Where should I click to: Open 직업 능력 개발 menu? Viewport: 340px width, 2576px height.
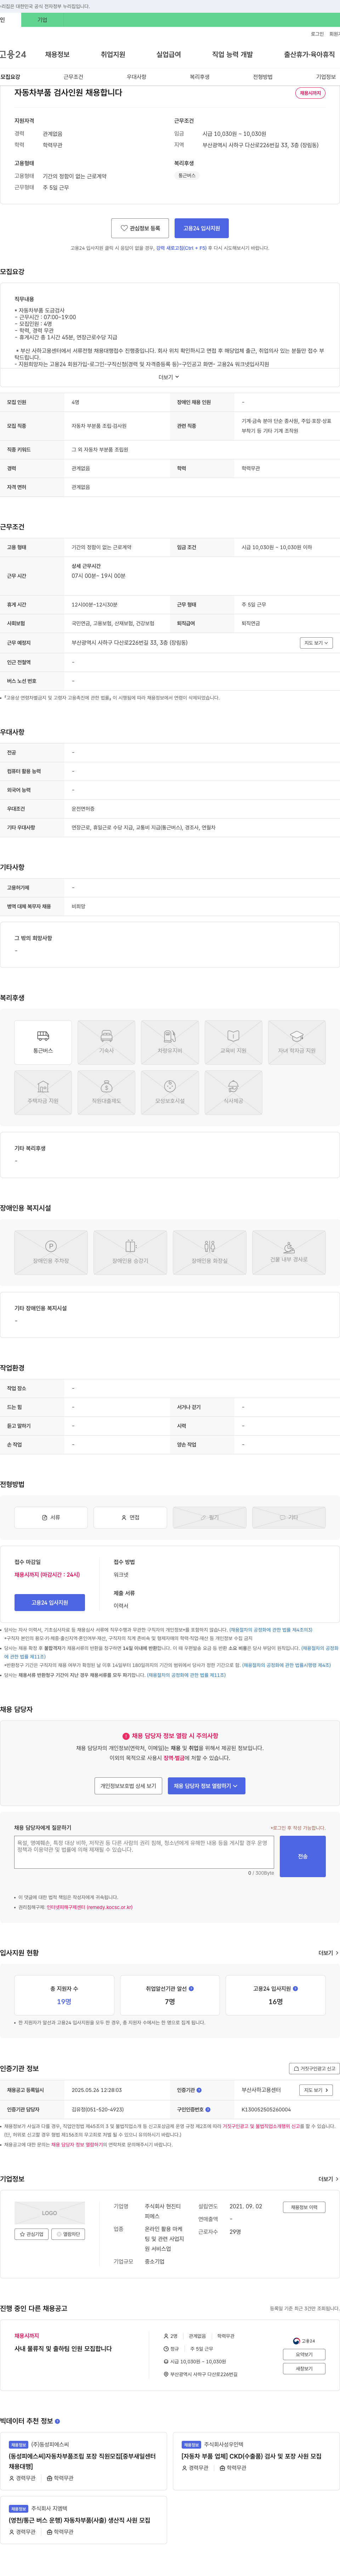pos(232,54)
